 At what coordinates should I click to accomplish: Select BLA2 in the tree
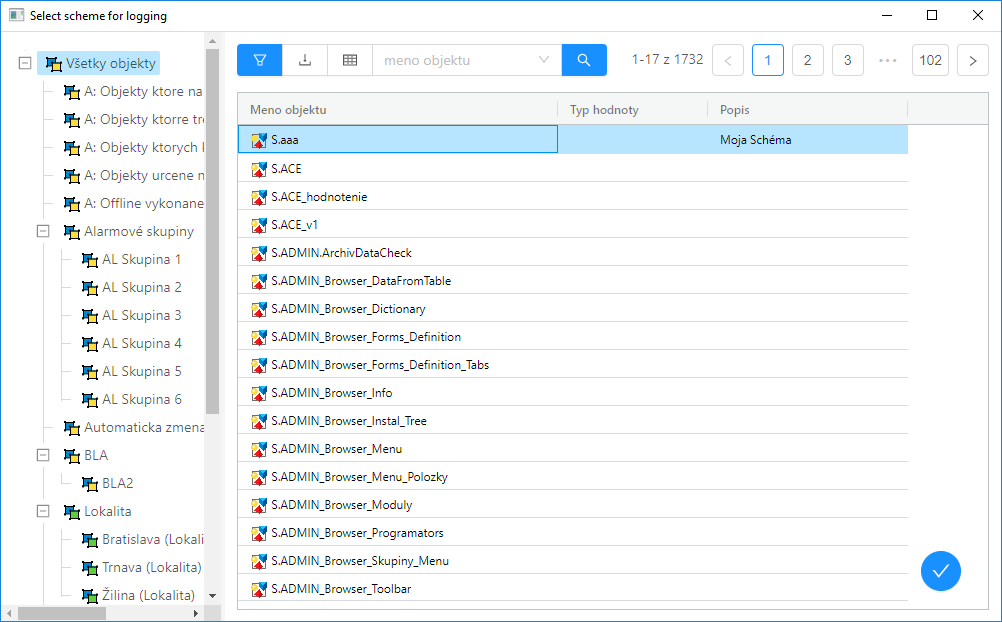tap(117, 483)
